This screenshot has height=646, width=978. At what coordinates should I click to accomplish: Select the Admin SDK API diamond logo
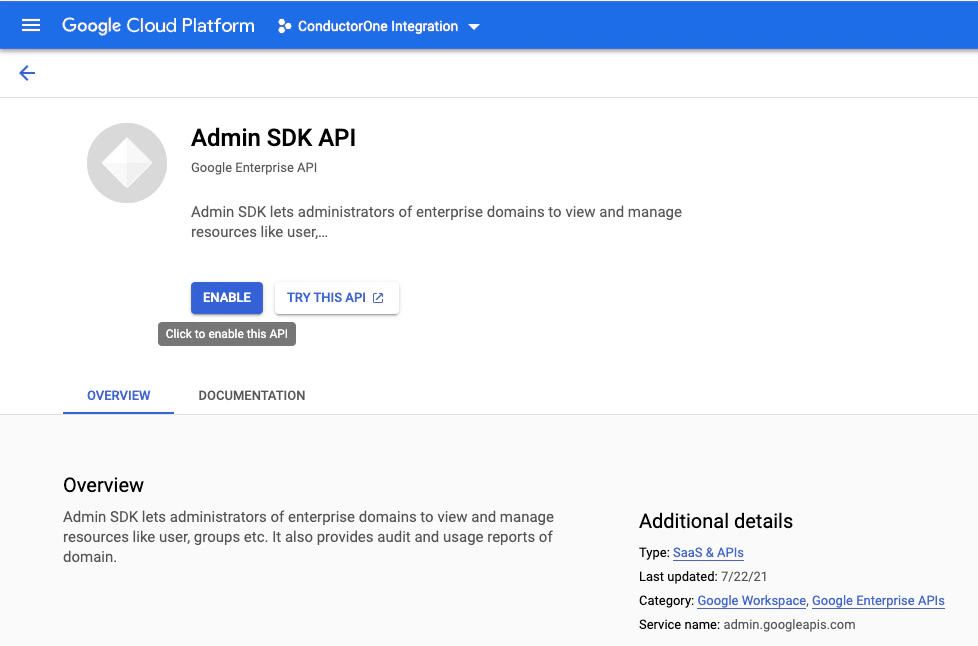pyautogui.click(x=126, y=162)
